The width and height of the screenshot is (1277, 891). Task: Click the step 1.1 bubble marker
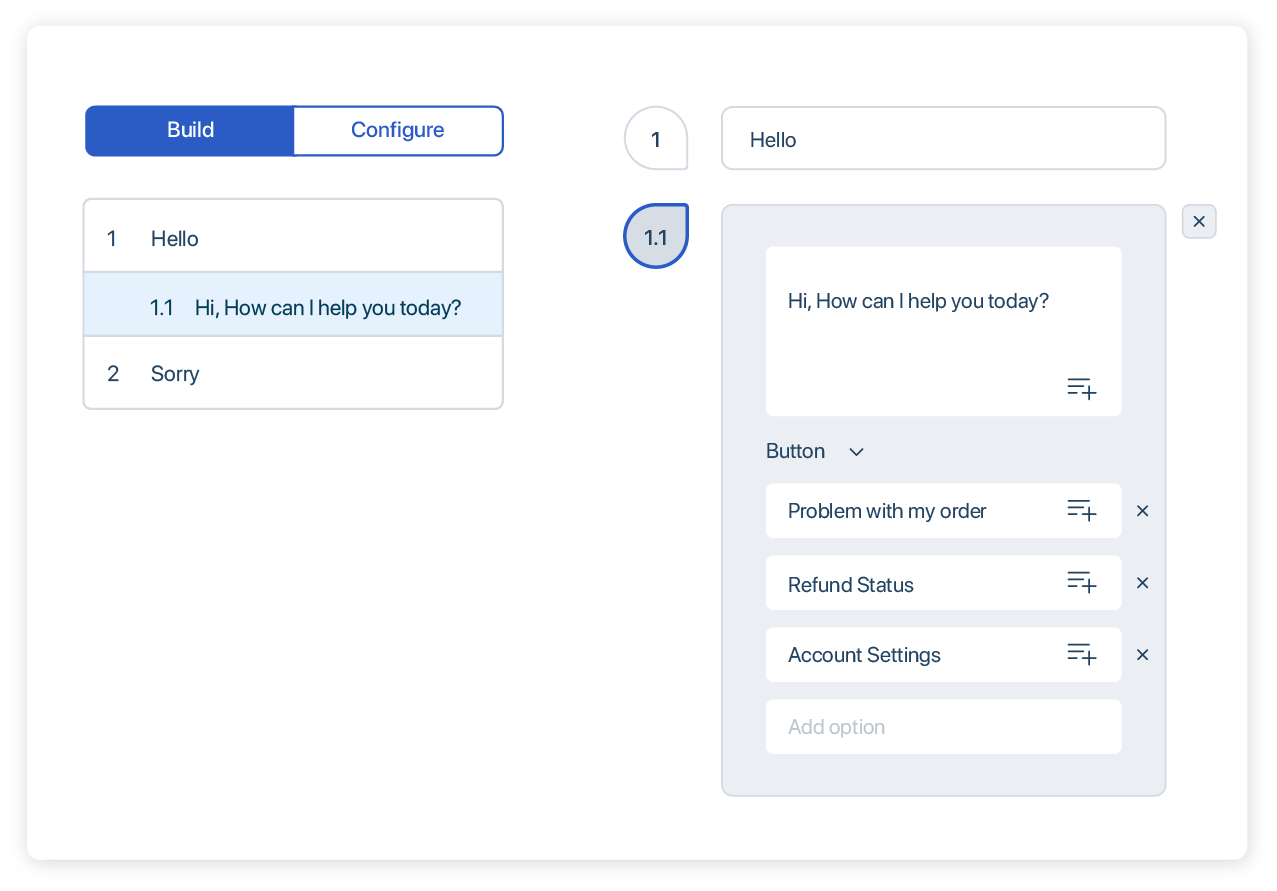(656, 237)
